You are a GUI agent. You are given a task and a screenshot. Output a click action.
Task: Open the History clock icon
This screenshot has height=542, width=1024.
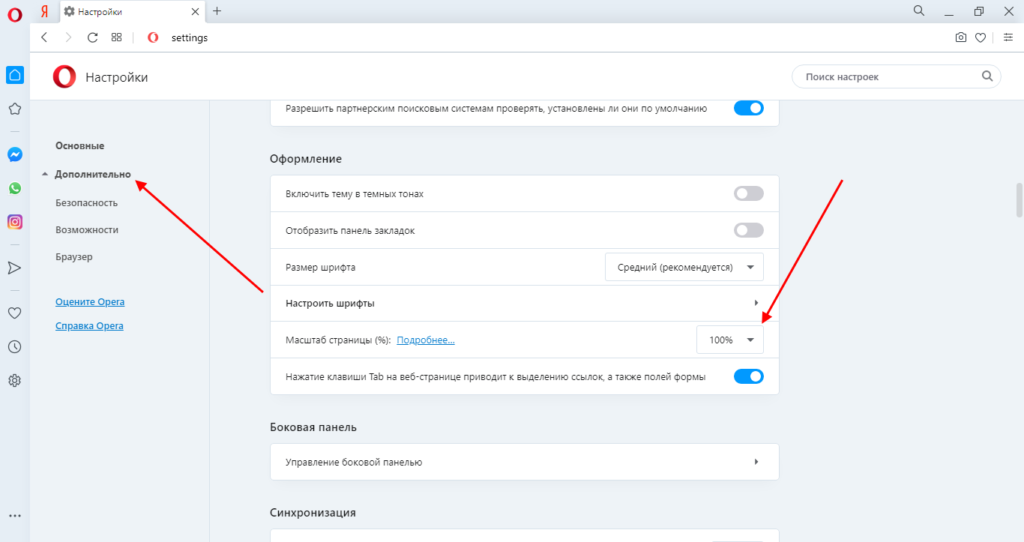[x=15, y=347]
